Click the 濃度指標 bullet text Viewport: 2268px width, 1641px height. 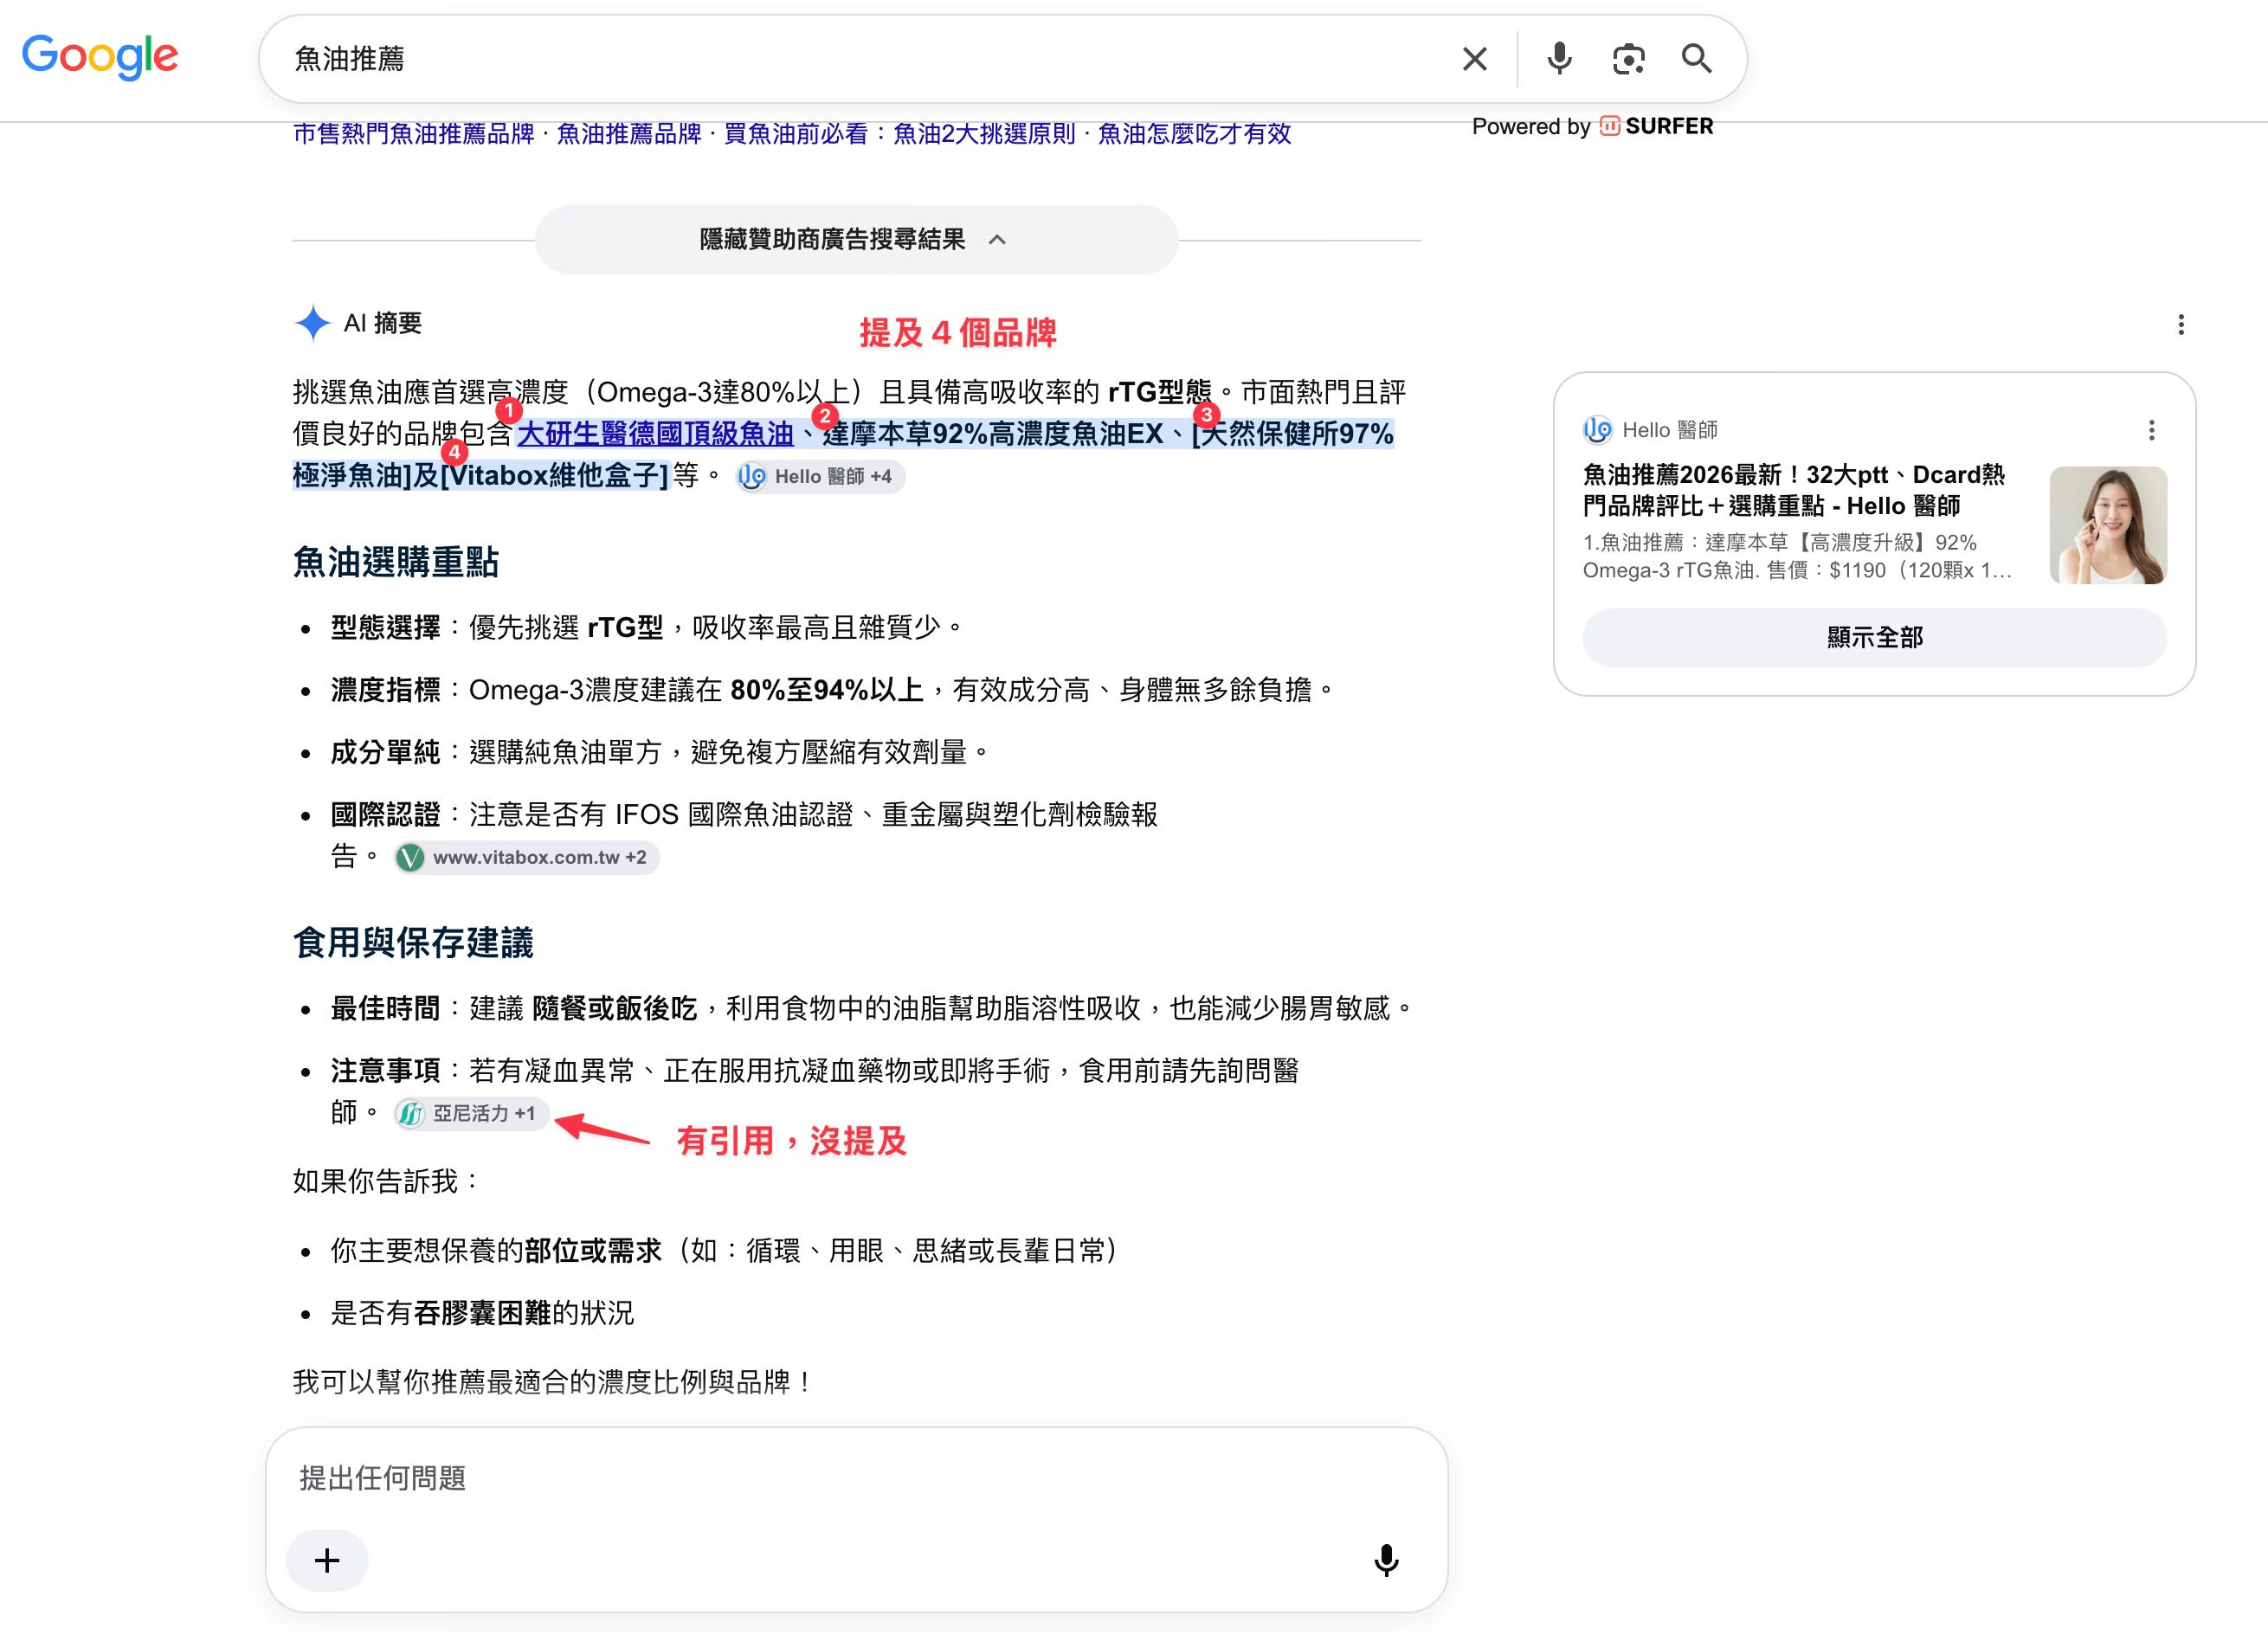(x=834, y=690)
